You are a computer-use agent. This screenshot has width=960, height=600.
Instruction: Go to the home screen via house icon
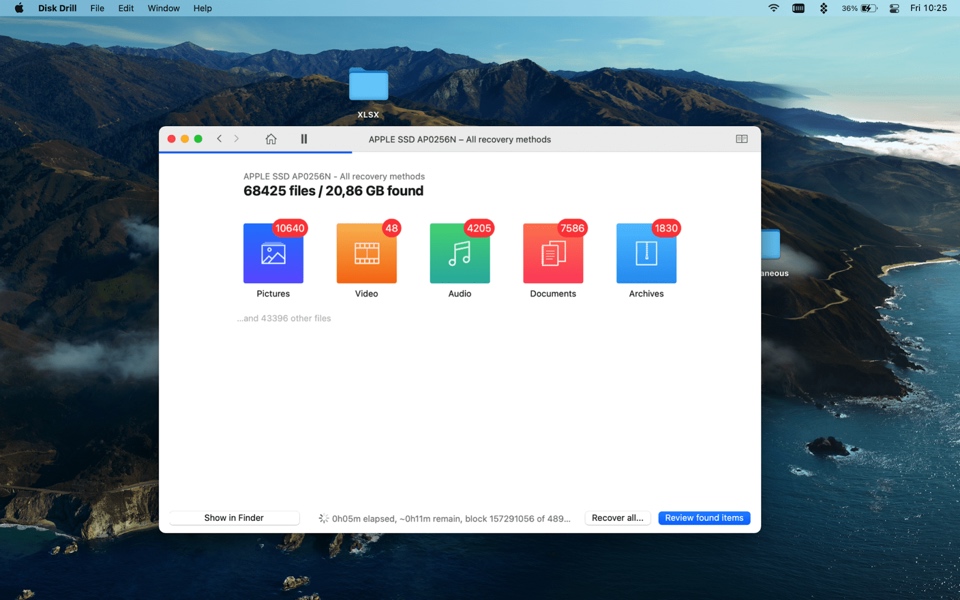[271, 139]
